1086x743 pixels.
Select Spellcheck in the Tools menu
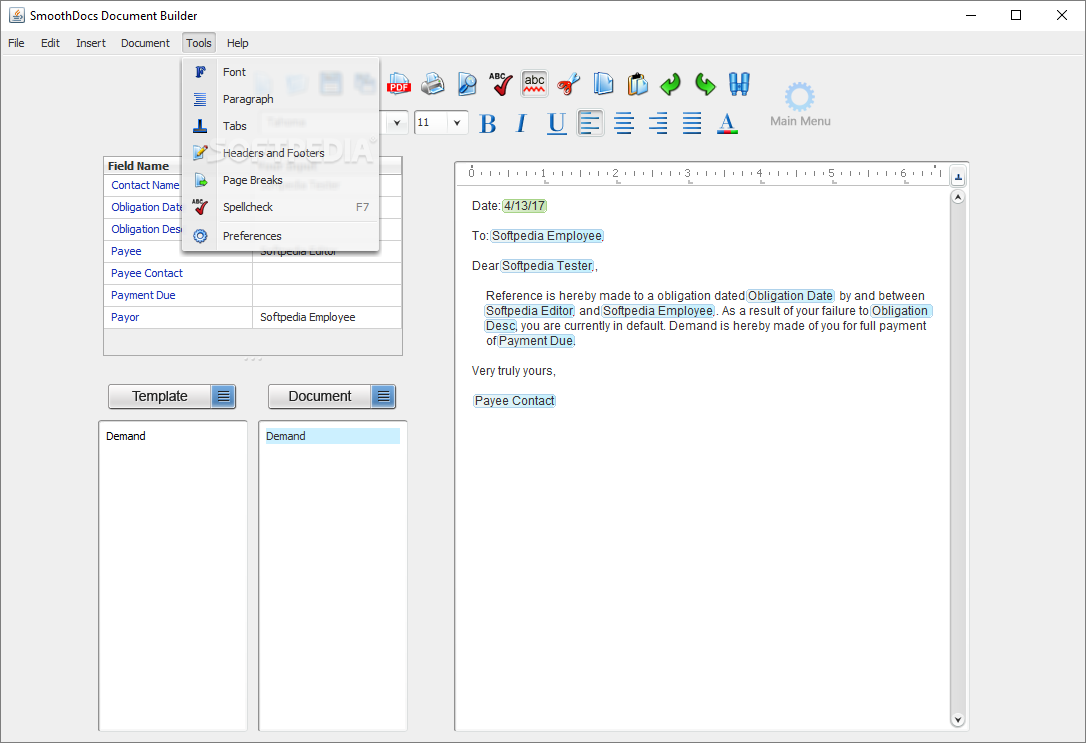(281, 207)
